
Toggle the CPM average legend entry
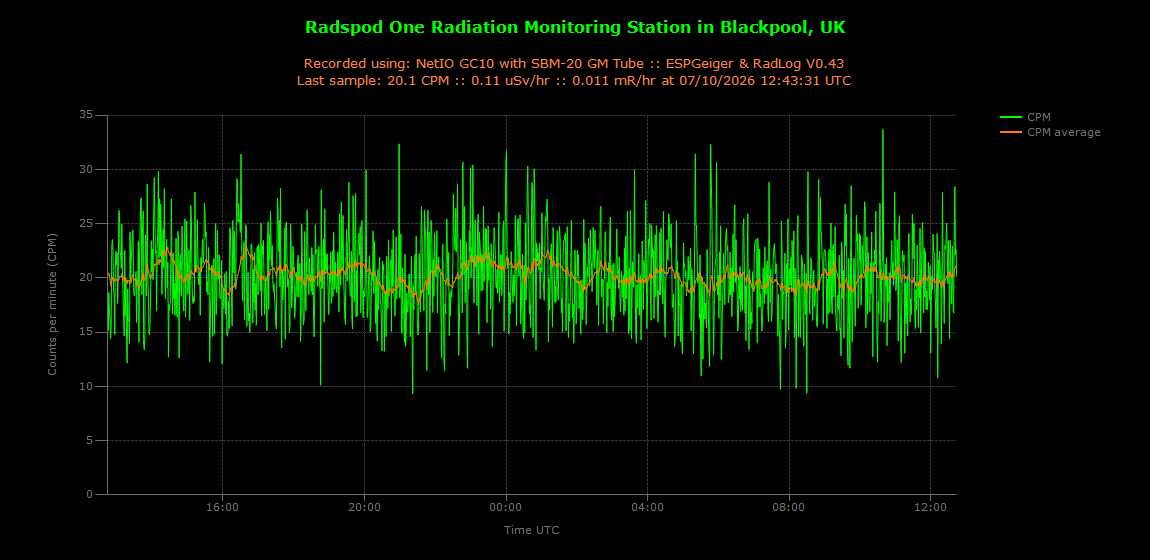[1050, 132]
